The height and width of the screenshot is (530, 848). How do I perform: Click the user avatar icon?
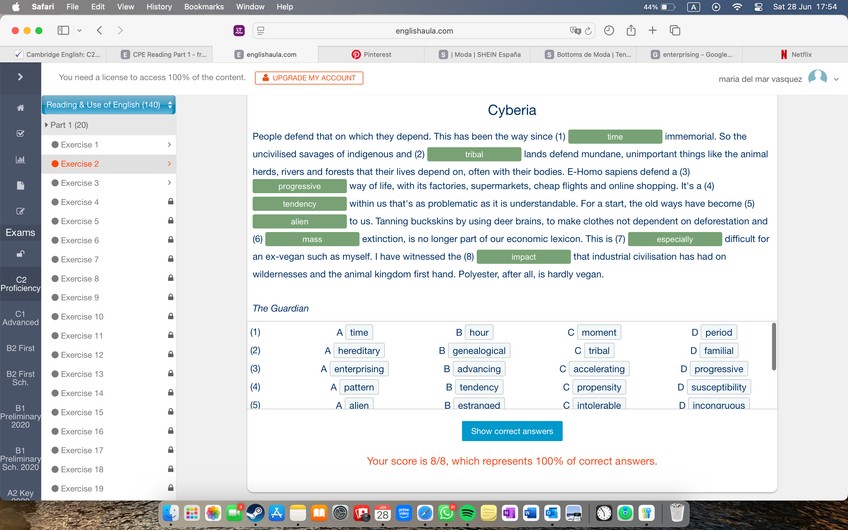click(817, 77)
